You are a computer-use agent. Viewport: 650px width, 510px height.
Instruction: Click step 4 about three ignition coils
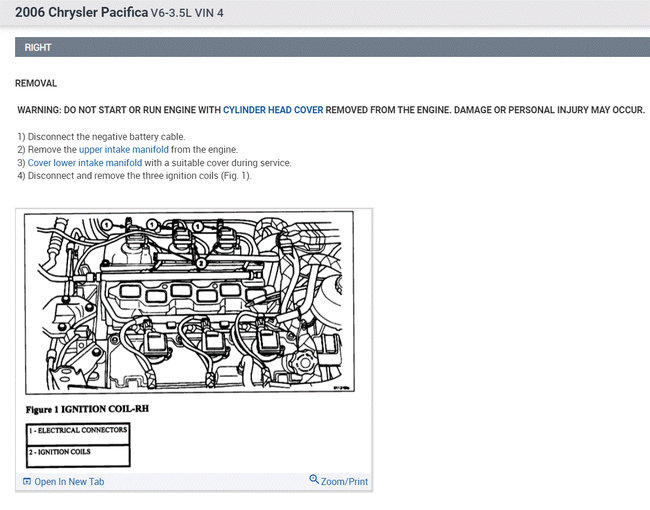(134, 176)
